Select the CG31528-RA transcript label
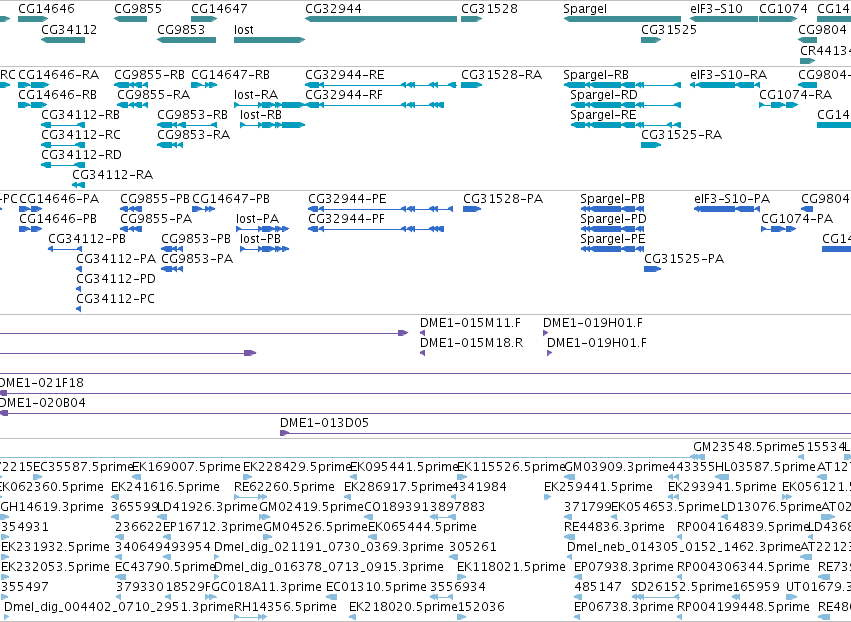Image resolution: width=851 pixels, height=622 pixels. pyautogui.click(x=501, y=74)
